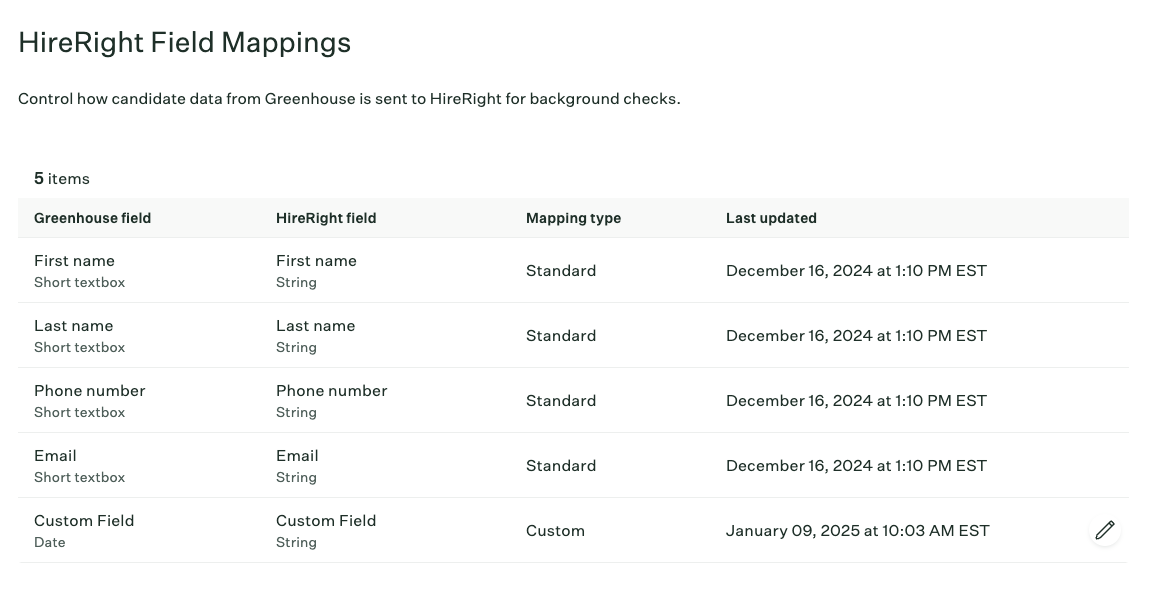This screenshot has height=601, width=1157.
Task: Click the HireRight Phone number field cell
Action: click(x=331, y=400)
